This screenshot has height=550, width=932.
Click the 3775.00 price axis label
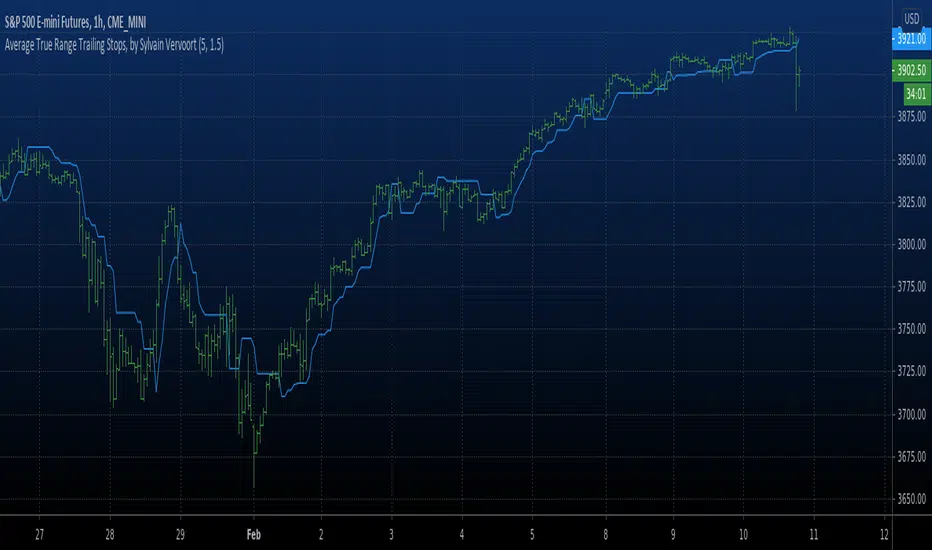[x=911, y=287]
